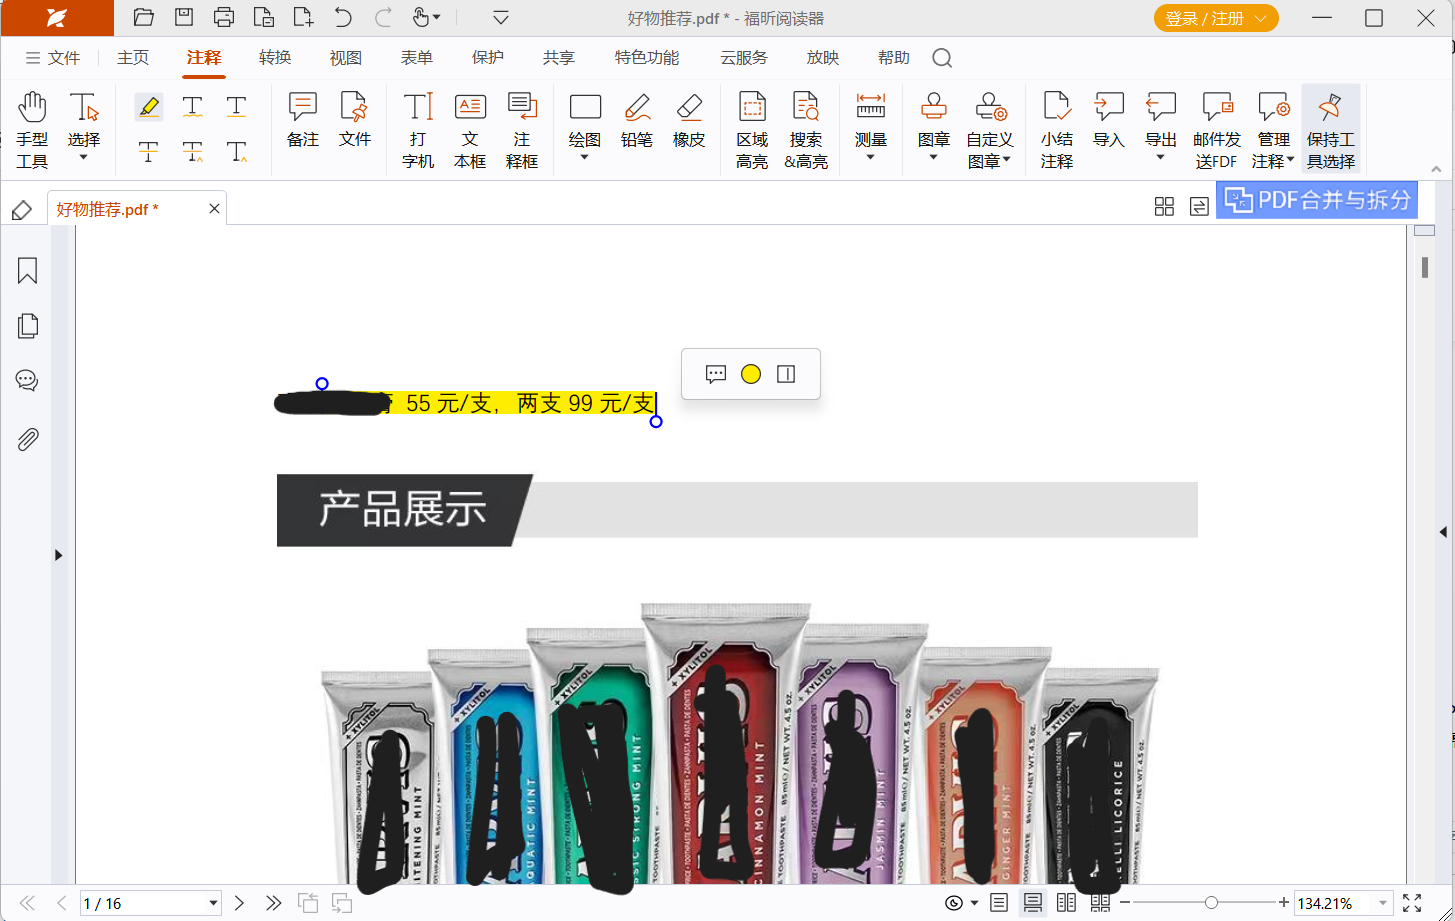Click the vertical scrollbar thumb
The height and width of the screenshot is (921, 1455).
pyautogui.click(x=1424, y=267)
